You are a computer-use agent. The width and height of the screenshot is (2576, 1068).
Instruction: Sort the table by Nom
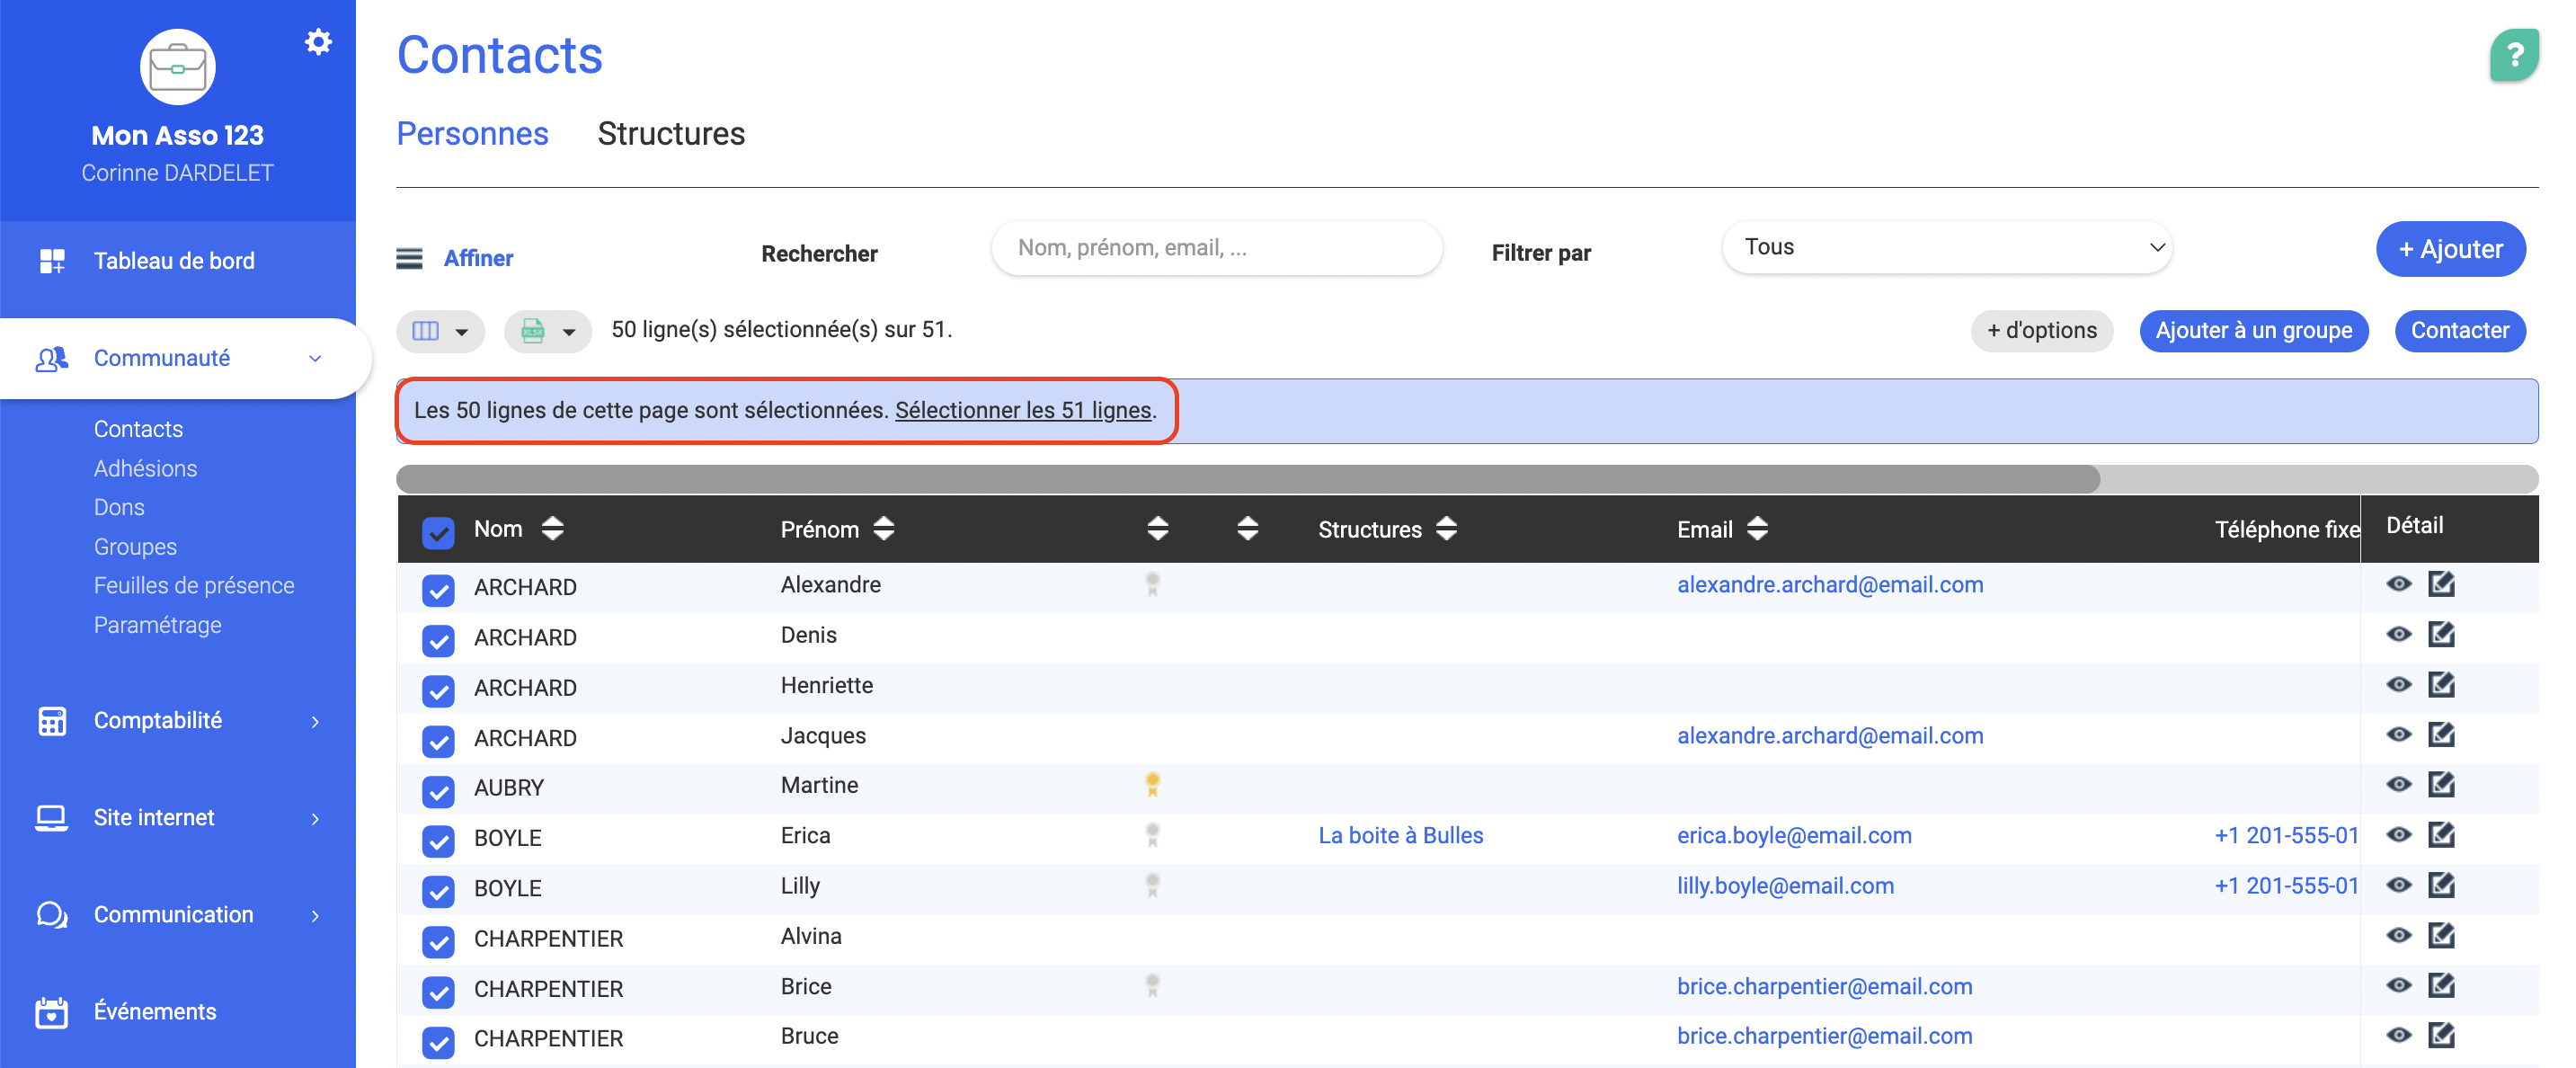tap(552, 529)
